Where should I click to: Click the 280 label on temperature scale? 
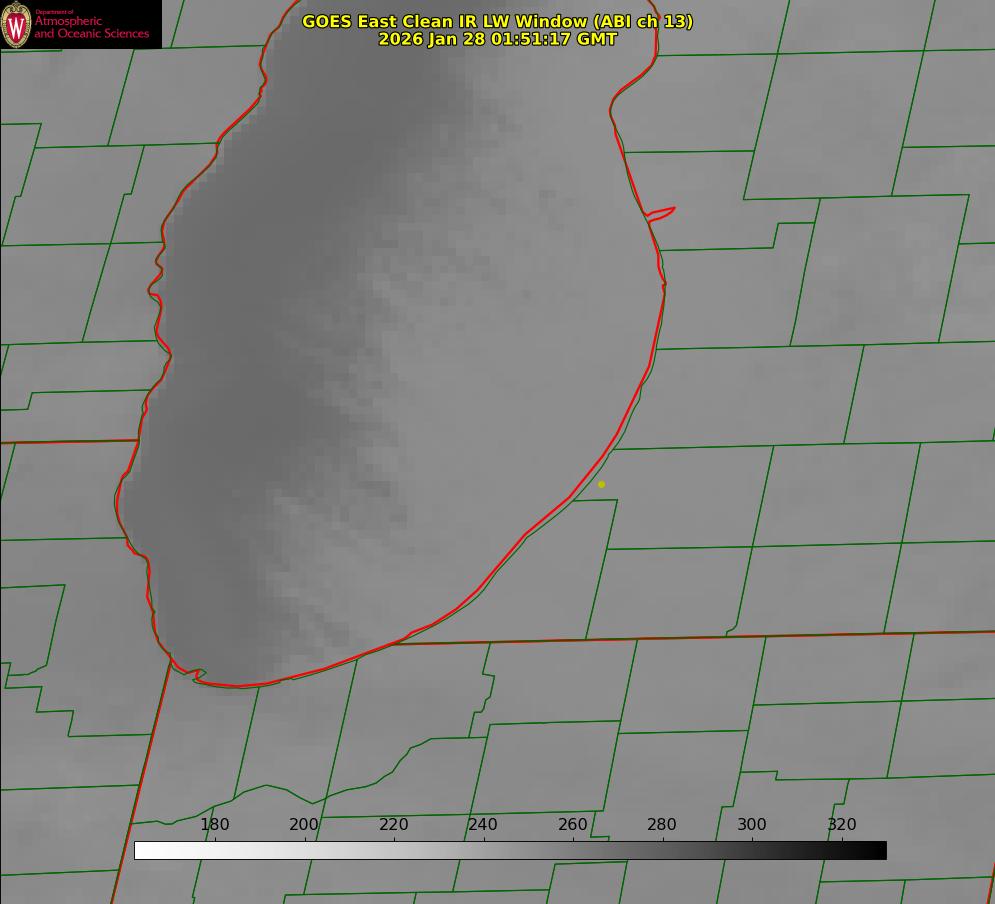point(662,825)
